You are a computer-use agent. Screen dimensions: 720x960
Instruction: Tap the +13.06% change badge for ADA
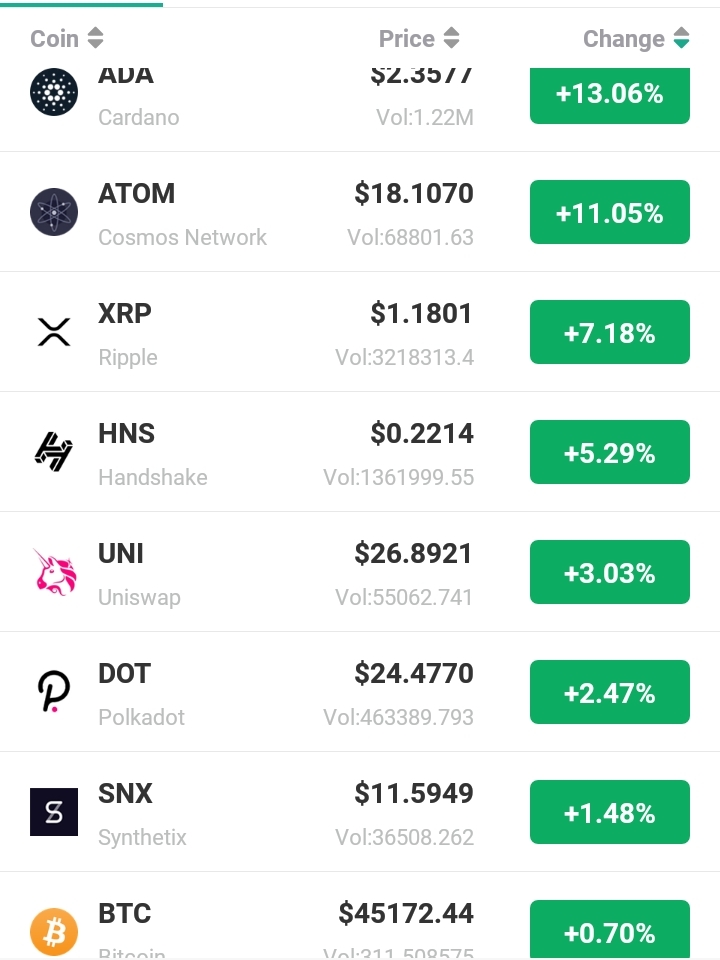[610, 96]
